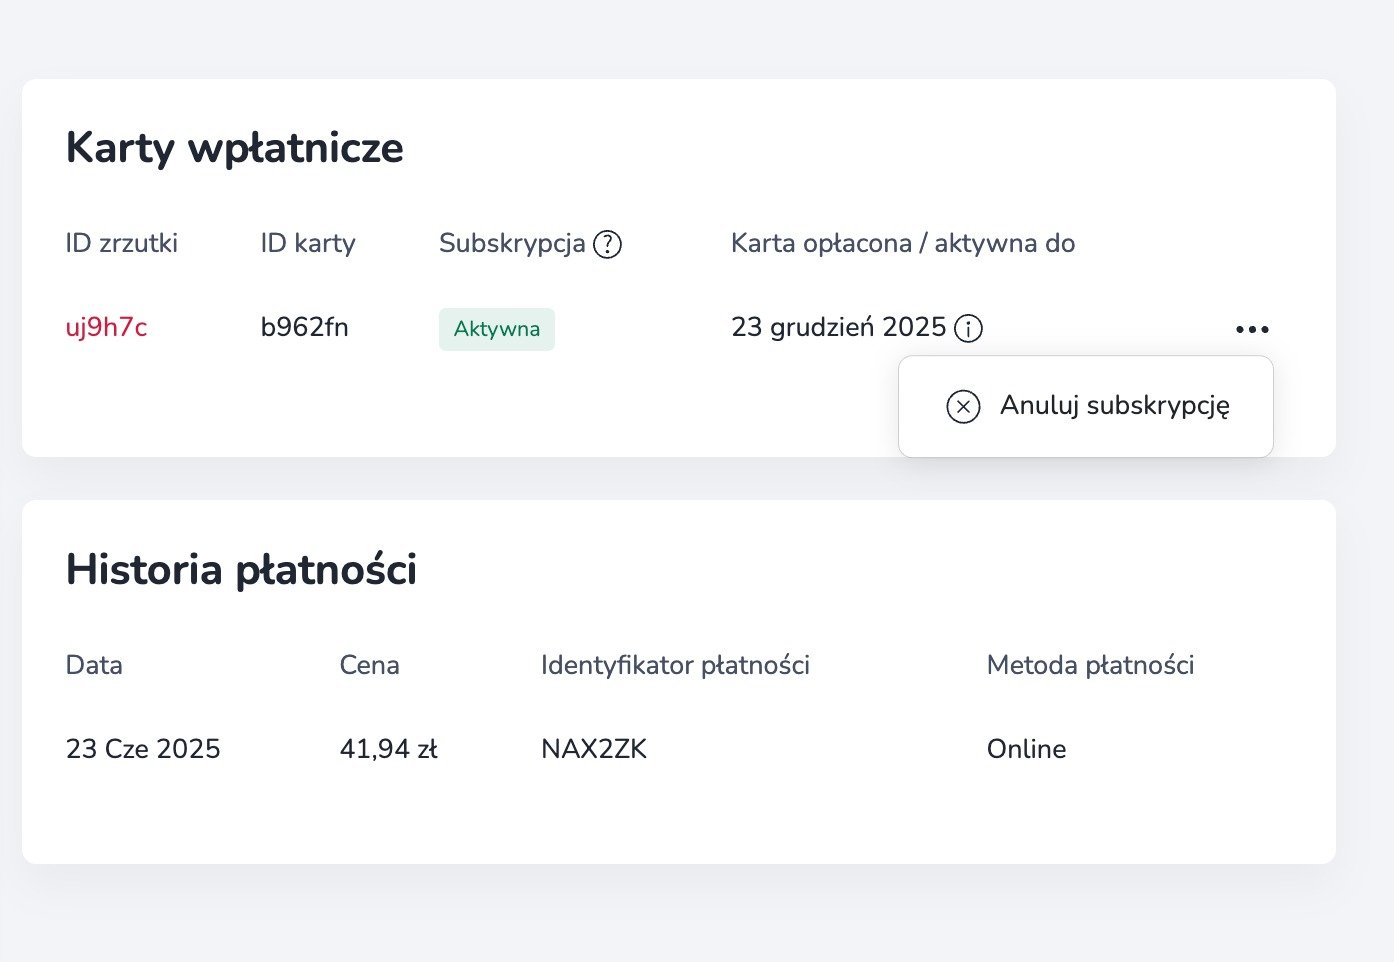Select card ID b962fn text
1394x962 pixels.
coord(304,327)
